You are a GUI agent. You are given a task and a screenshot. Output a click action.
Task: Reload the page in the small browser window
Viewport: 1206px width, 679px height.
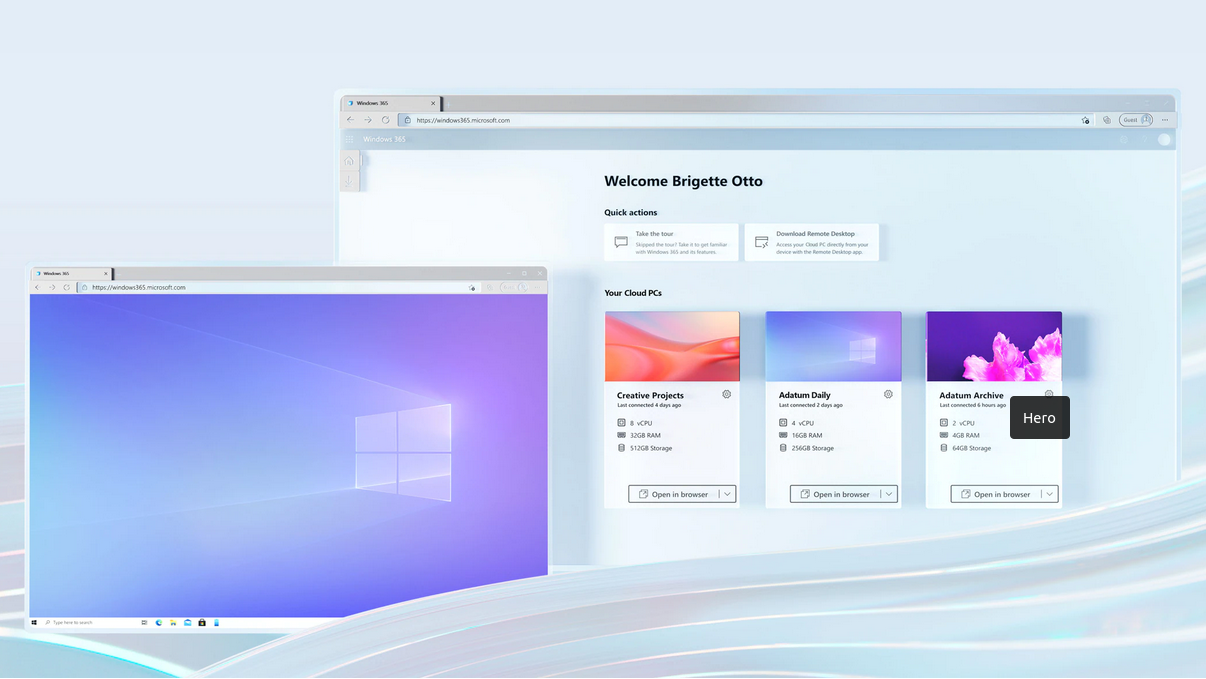(67, 287)
